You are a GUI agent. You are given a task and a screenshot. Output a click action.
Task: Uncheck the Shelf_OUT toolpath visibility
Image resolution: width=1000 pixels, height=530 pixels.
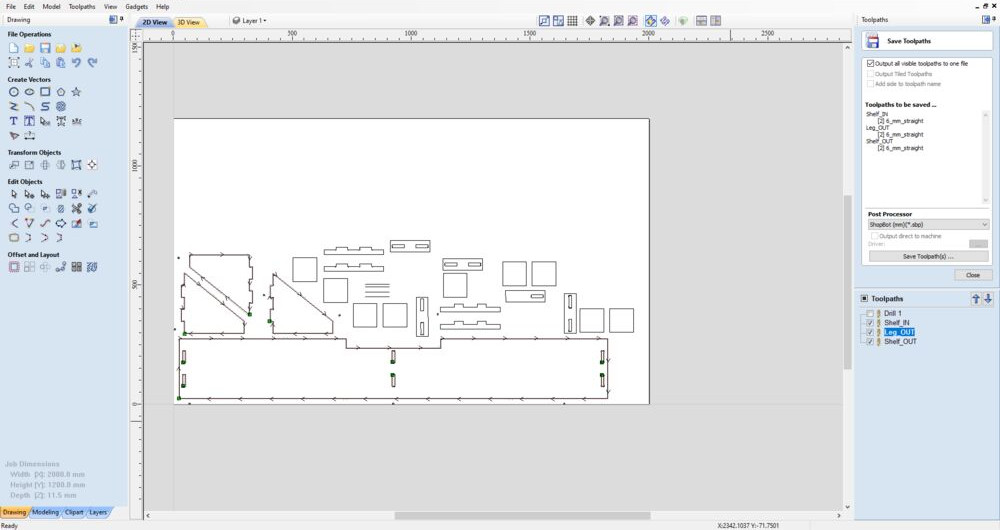pos(871,342)
